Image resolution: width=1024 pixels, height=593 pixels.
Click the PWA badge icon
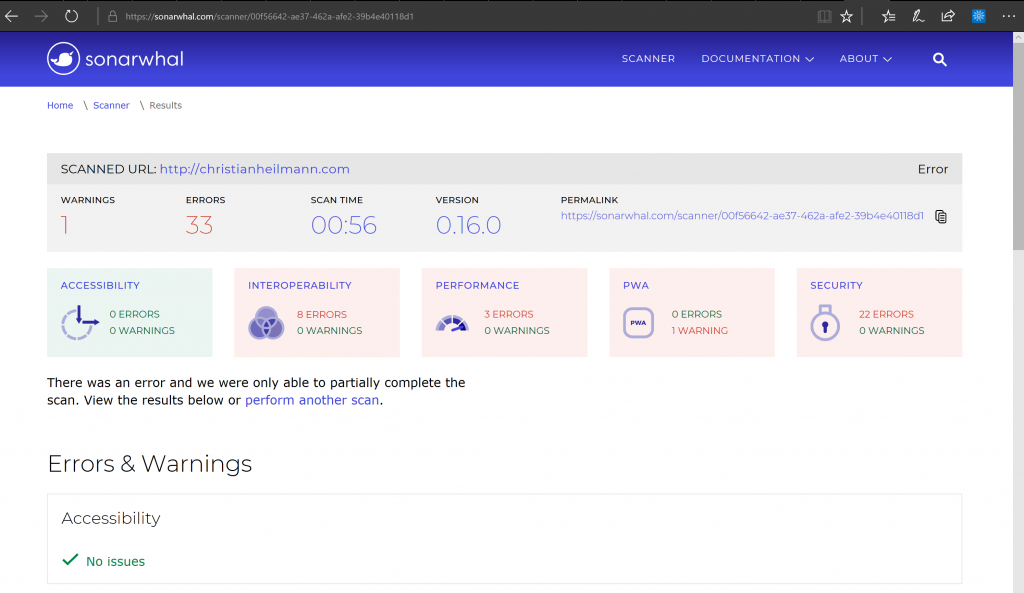(x=638, y=323)
